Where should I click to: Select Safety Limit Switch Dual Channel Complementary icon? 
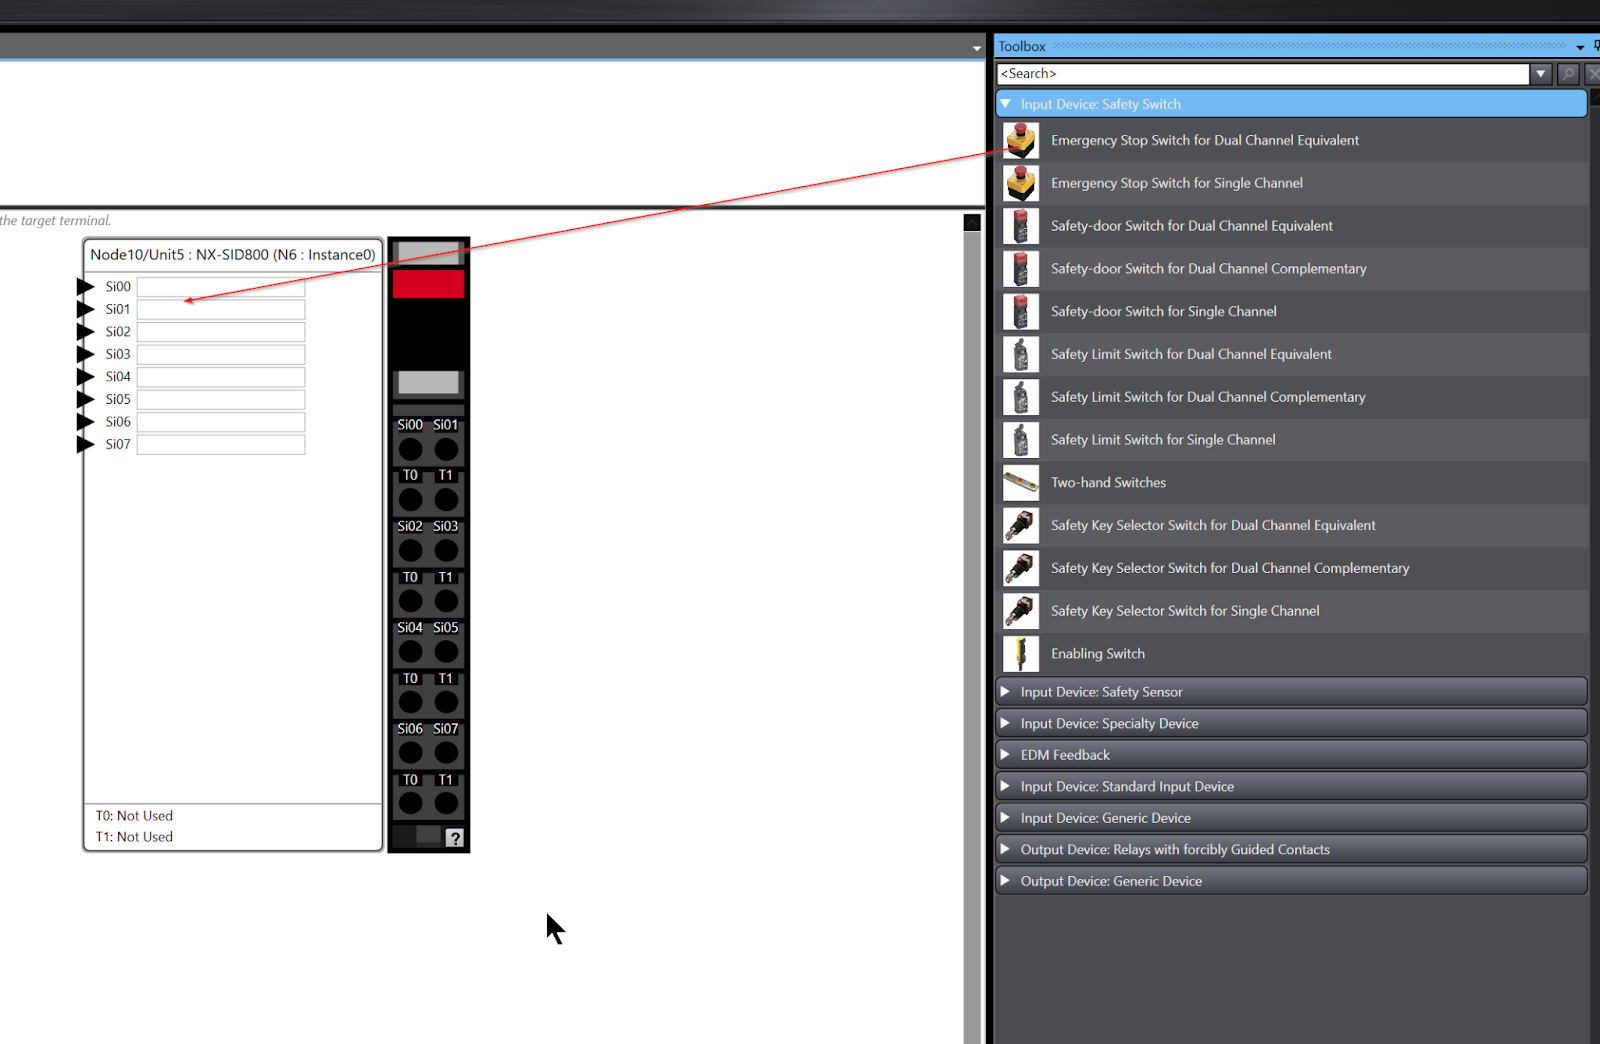pos(1021,397)
